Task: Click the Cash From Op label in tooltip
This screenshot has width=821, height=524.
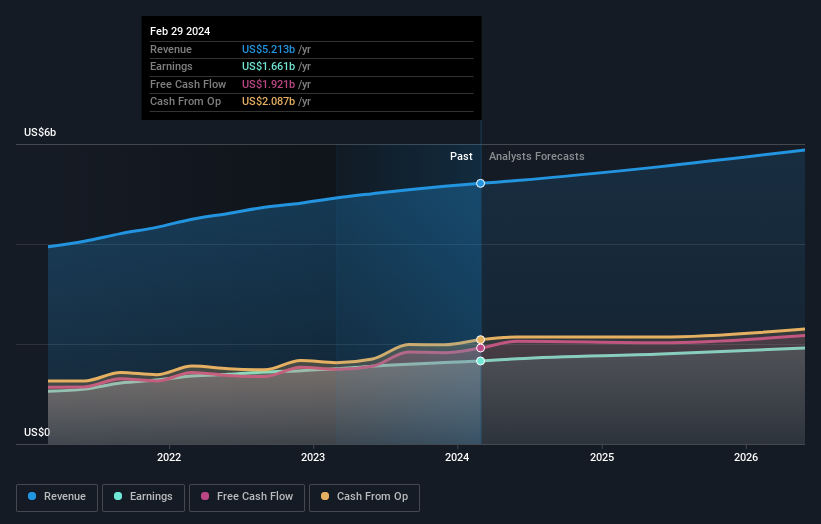Action: click(x=185, y=102)
